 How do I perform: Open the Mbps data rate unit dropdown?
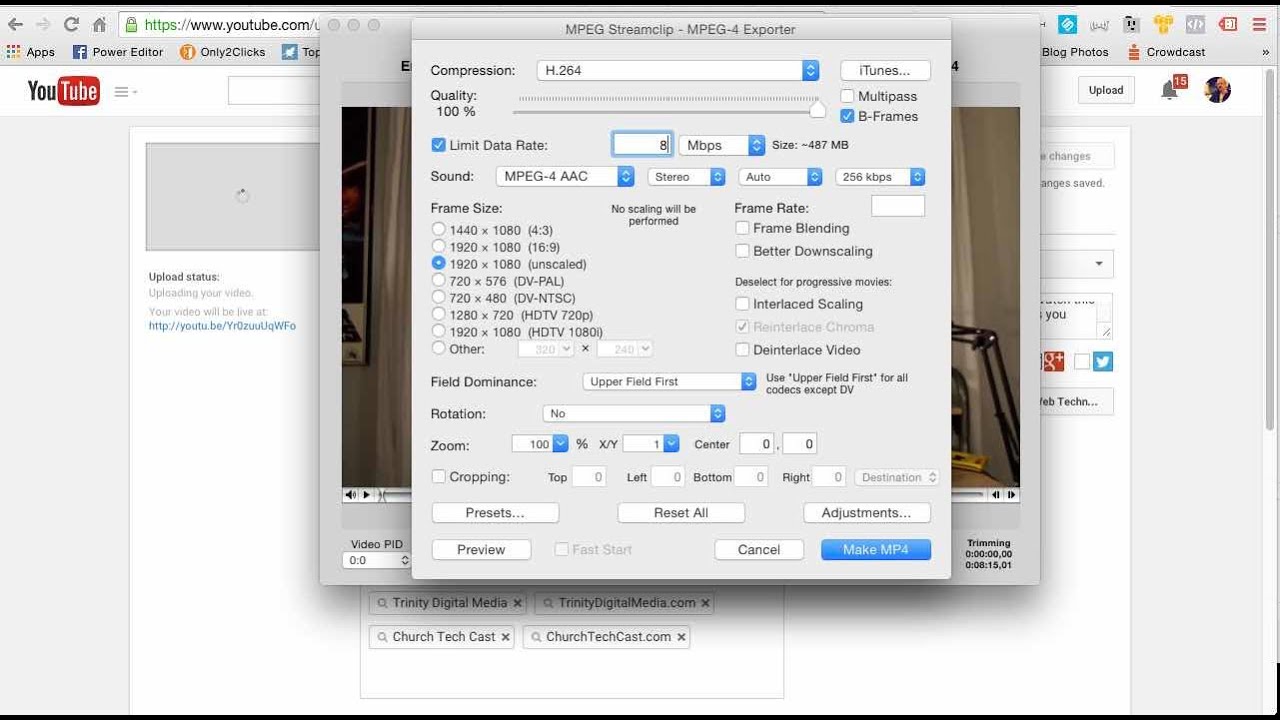(x=721, y=145)
